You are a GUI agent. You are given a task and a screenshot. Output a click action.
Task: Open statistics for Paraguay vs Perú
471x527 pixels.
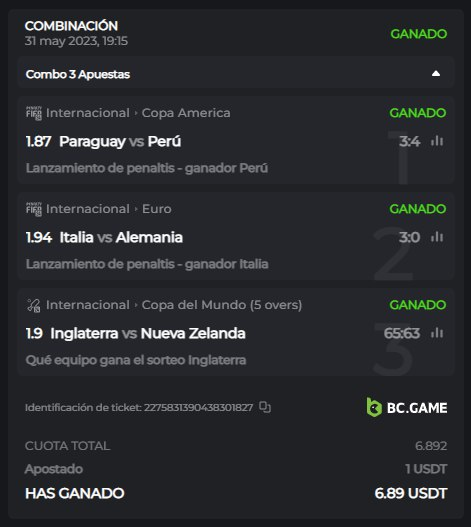tap(437, 141)
